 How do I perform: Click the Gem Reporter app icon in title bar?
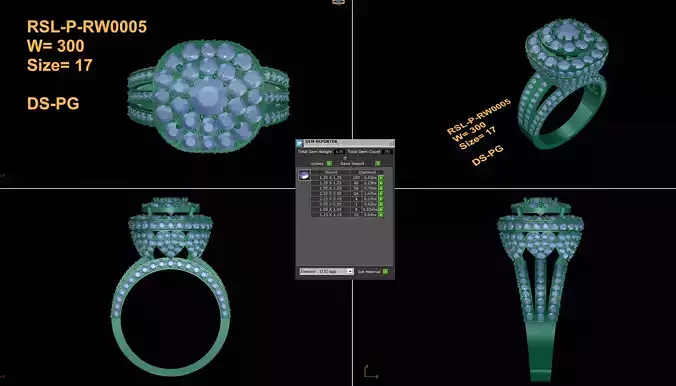(x=300, y=143)
